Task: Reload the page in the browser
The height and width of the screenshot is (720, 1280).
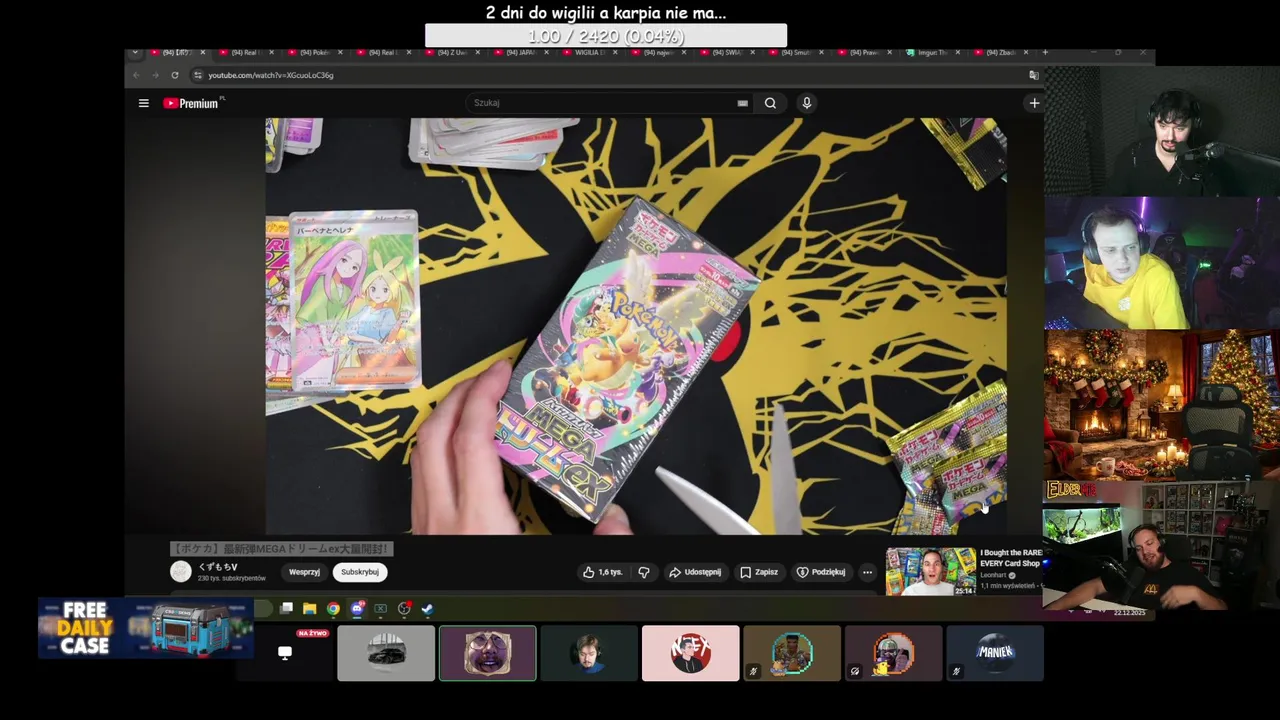Action: [174, 75]
